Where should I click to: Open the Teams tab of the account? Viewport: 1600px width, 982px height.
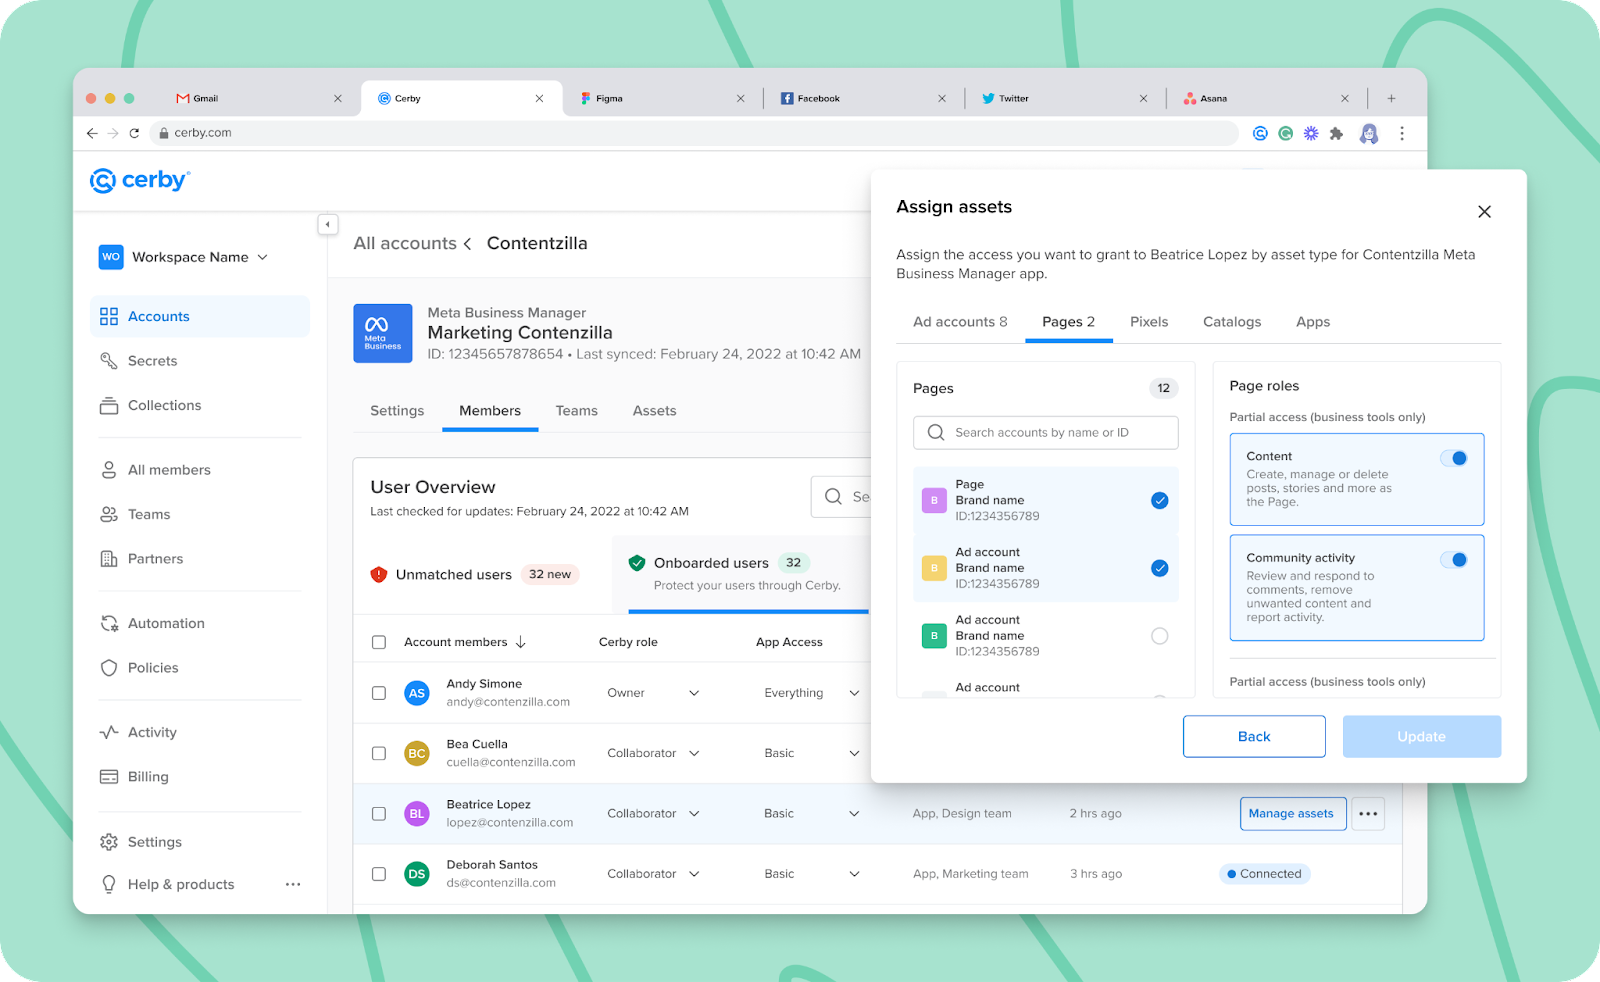click(x=576, y=411)
